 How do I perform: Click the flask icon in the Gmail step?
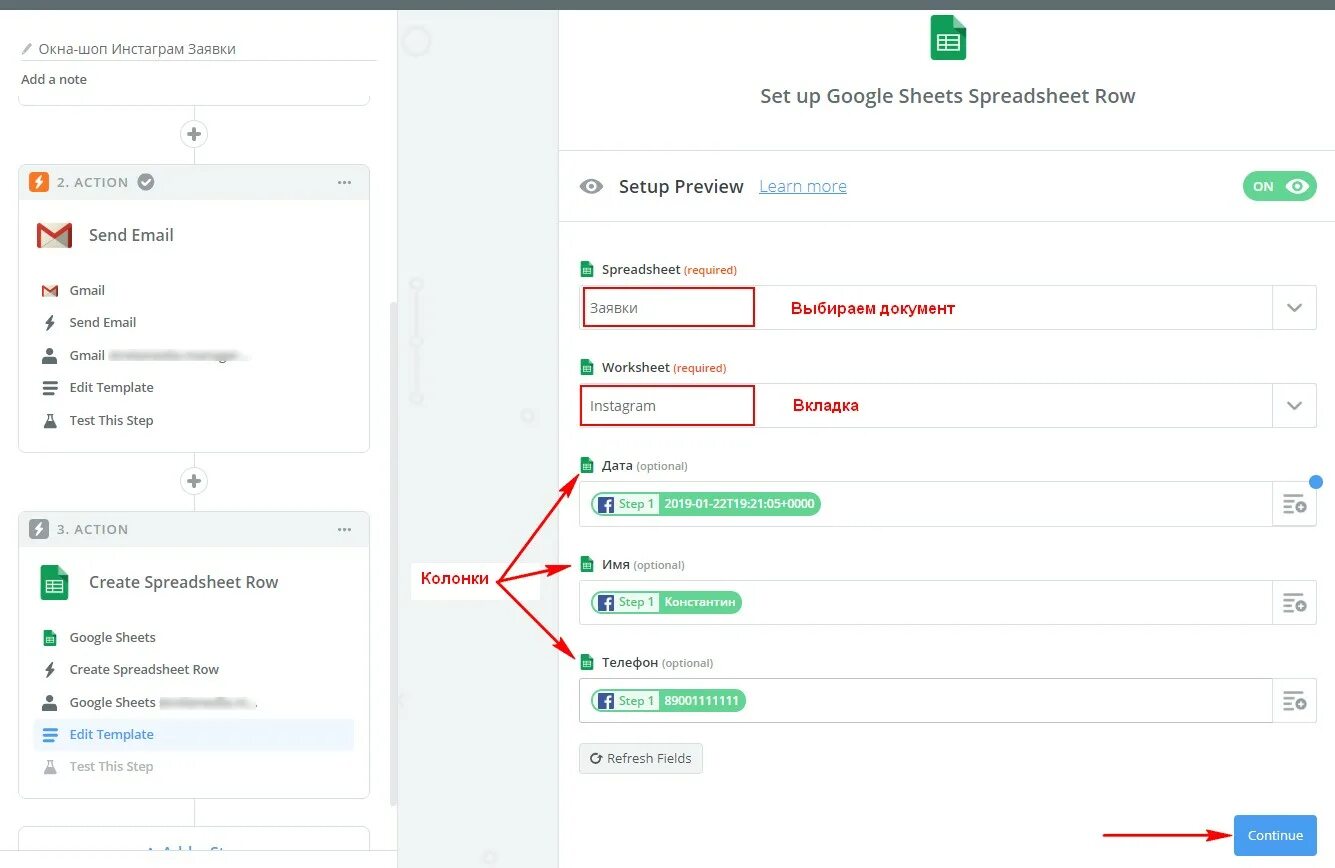coord(50,420)
